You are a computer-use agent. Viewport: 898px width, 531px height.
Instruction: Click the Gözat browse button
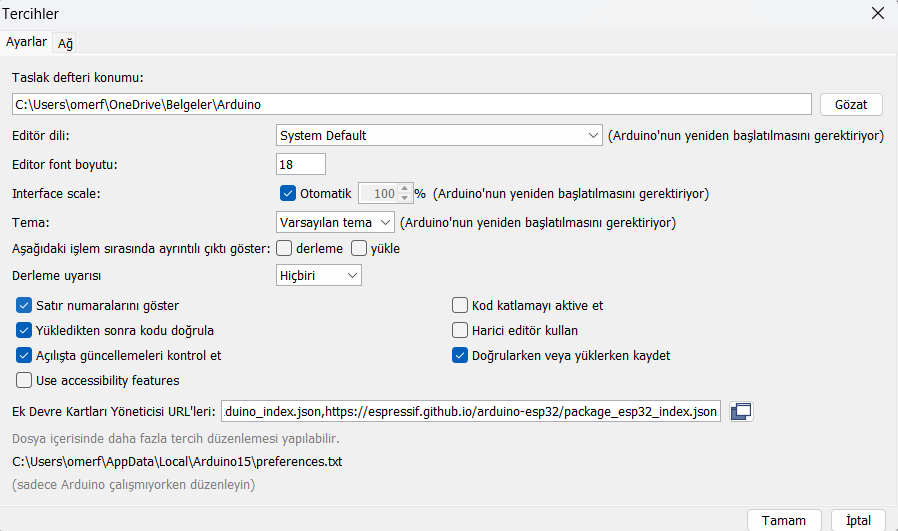[851, 104]
